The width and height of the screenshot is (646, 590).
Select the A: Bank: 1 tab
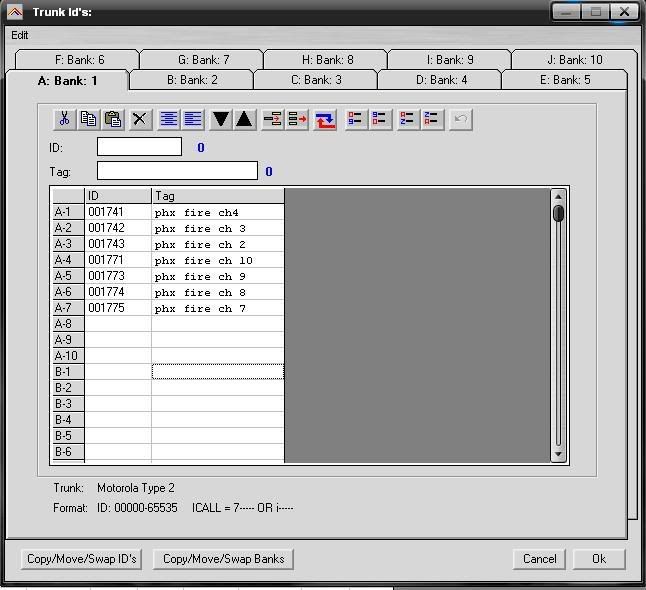pyautogui.click(x=68, y=81)
